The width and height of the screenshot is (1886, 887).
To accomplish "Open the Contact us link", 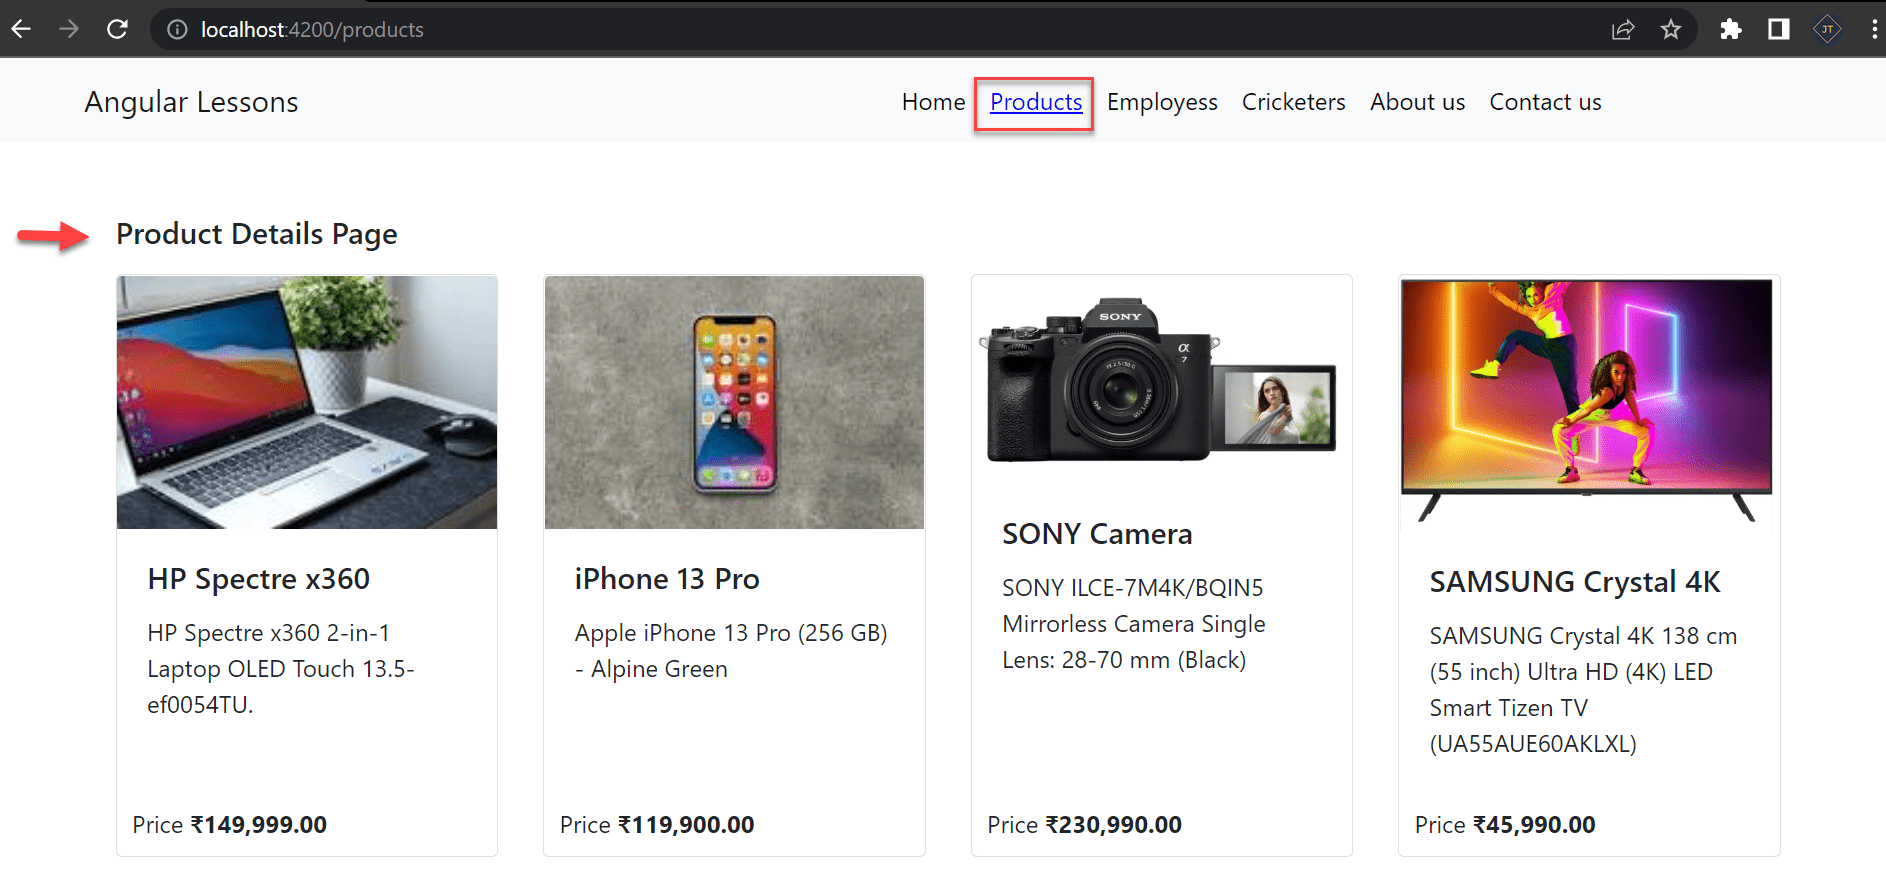I will [x=1545, y=102].
